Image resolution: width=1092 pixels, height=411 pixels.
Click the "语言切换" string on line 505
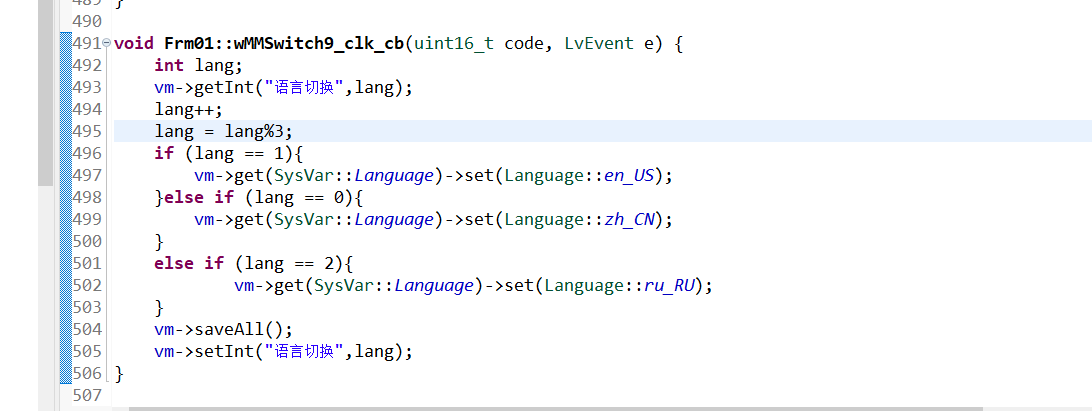[x=304, y=351]
